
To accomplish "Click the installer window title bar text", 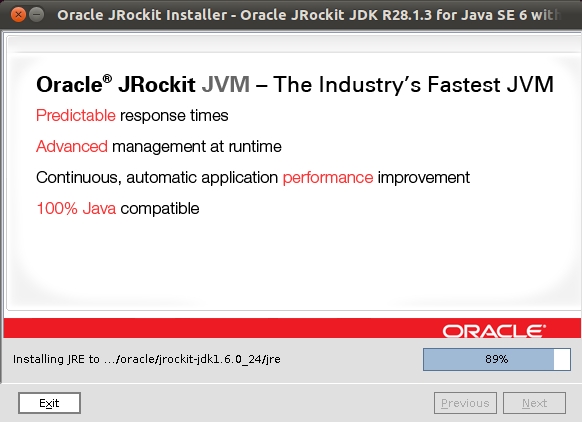I will (309, 15).
